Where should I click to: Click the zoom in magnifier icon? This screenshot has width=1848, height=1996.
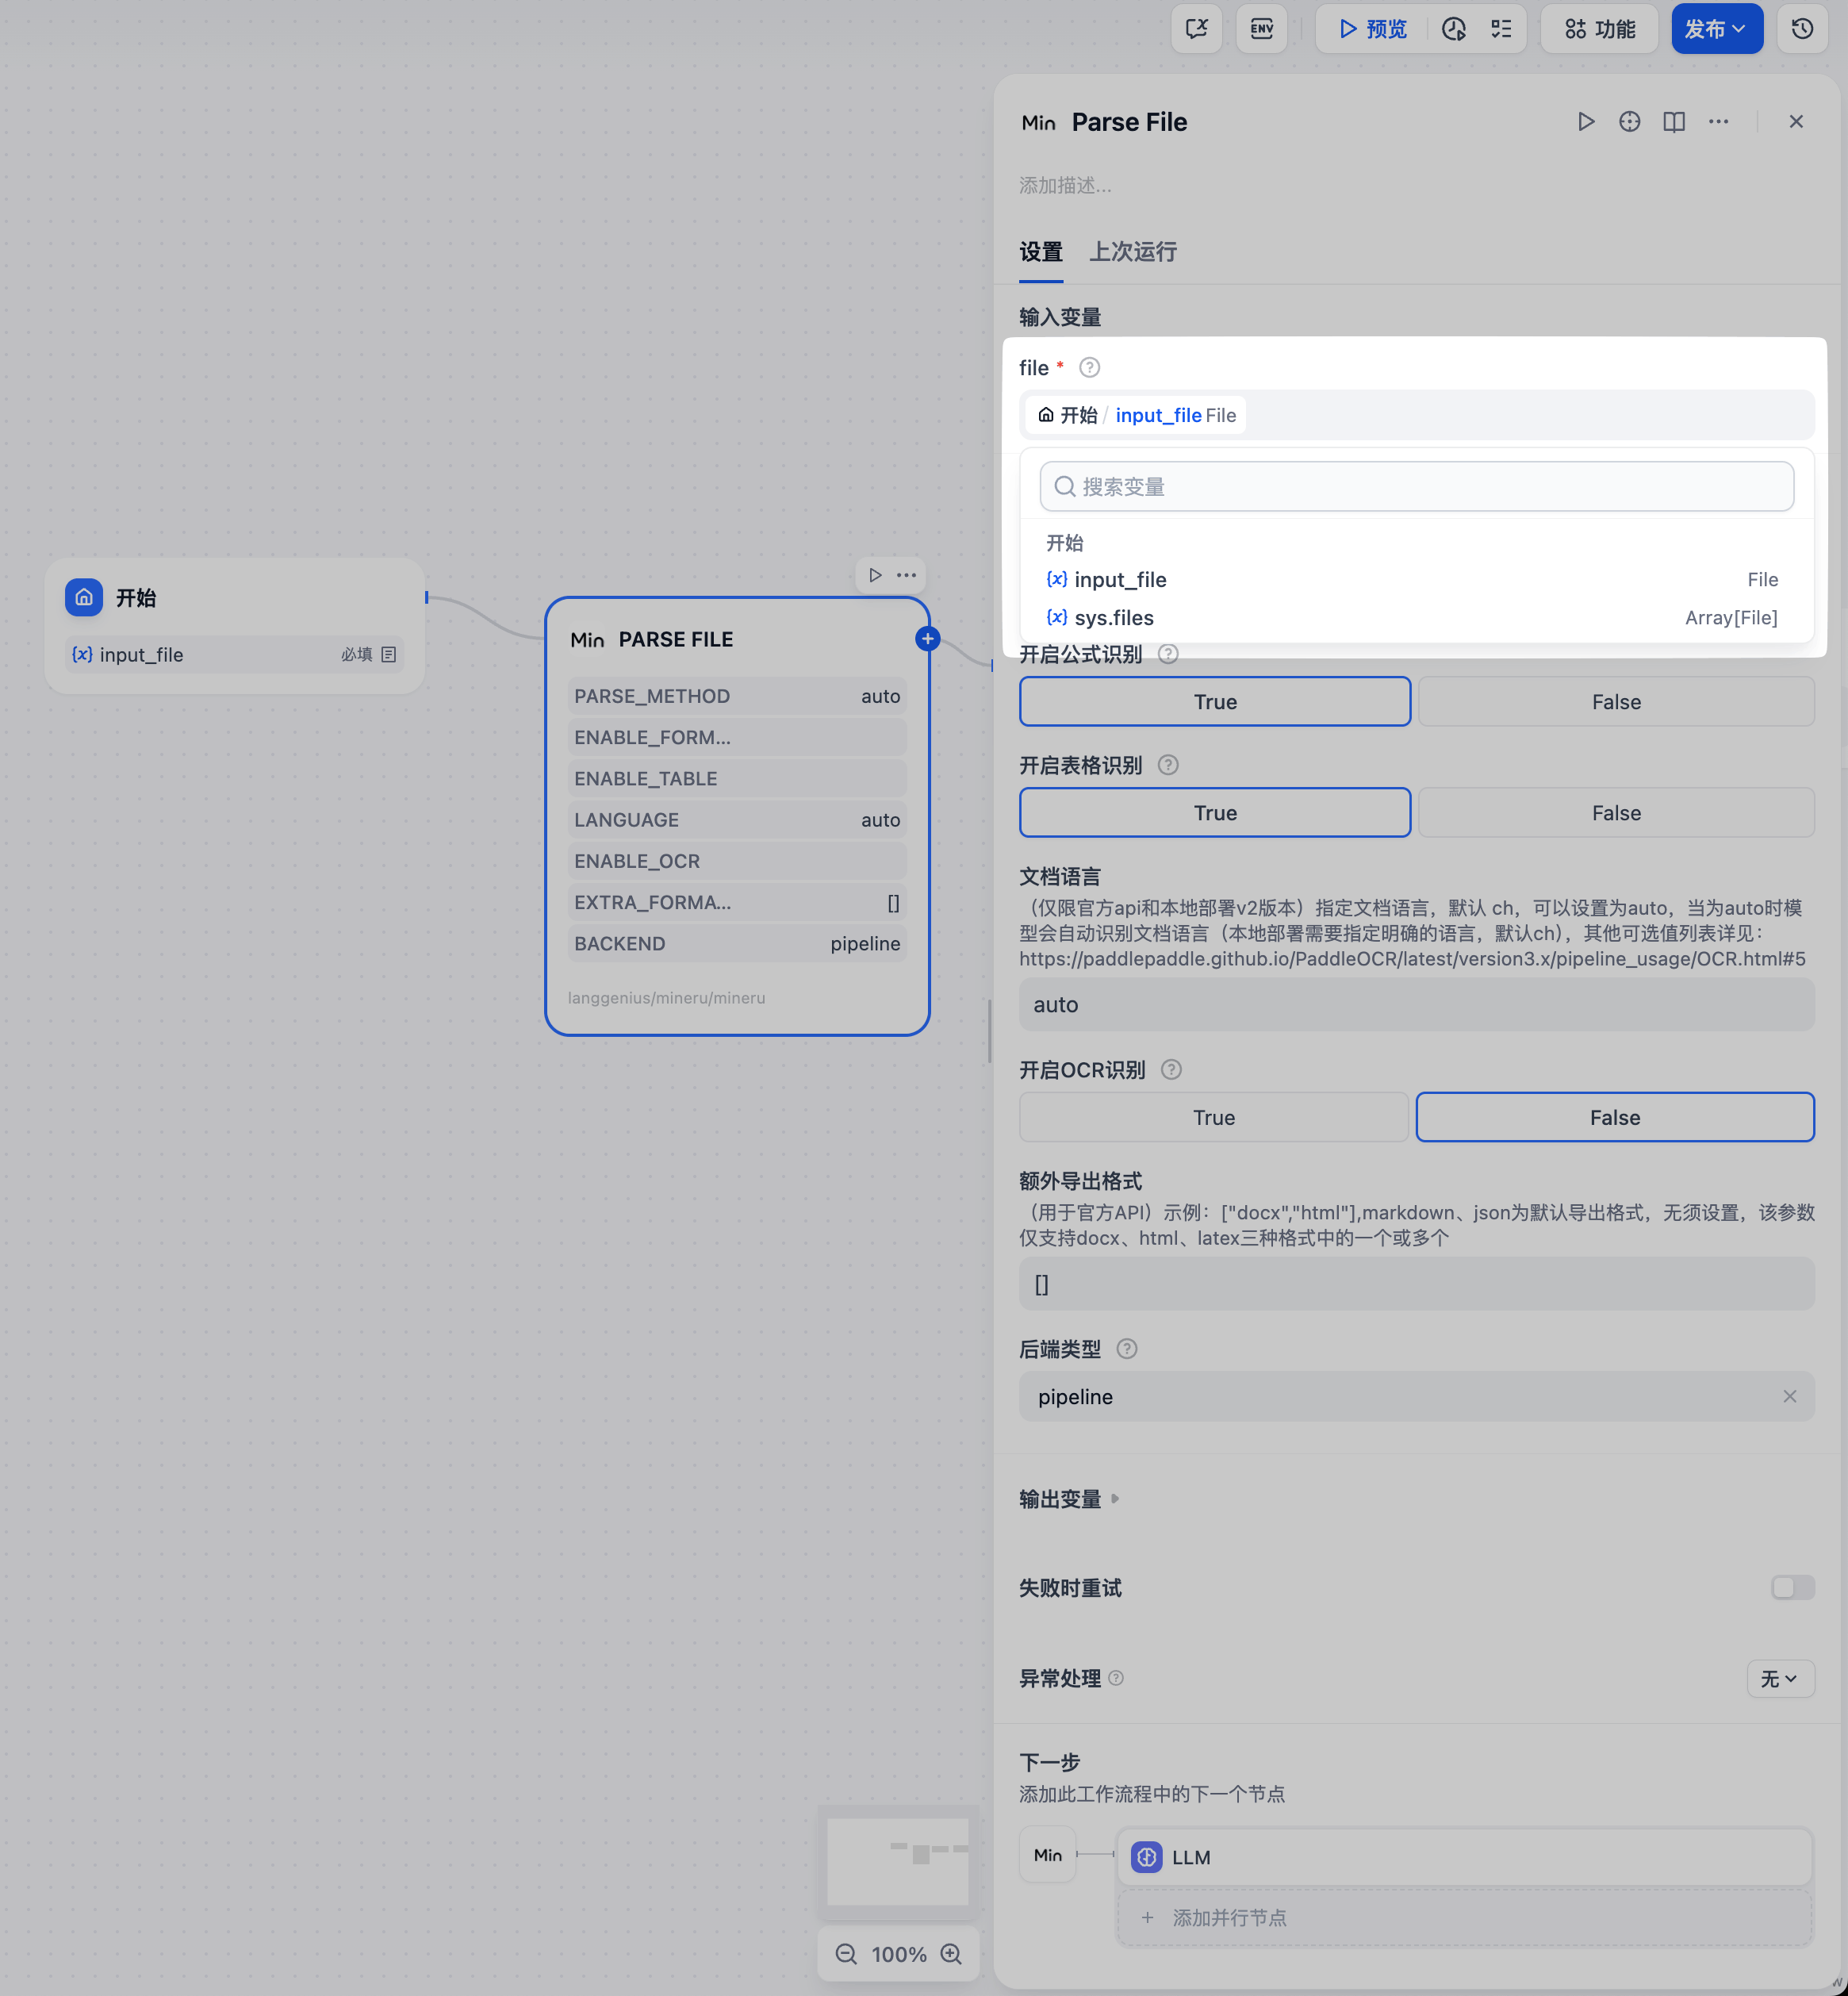(952, 1954)
